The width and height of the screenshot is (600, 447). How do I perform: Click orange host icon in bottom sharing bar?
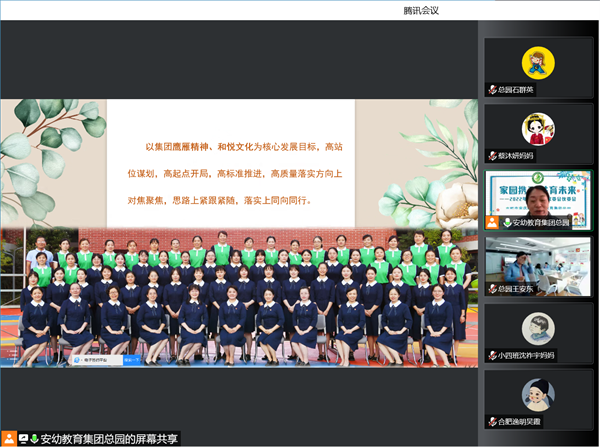[x=9, y=438]
